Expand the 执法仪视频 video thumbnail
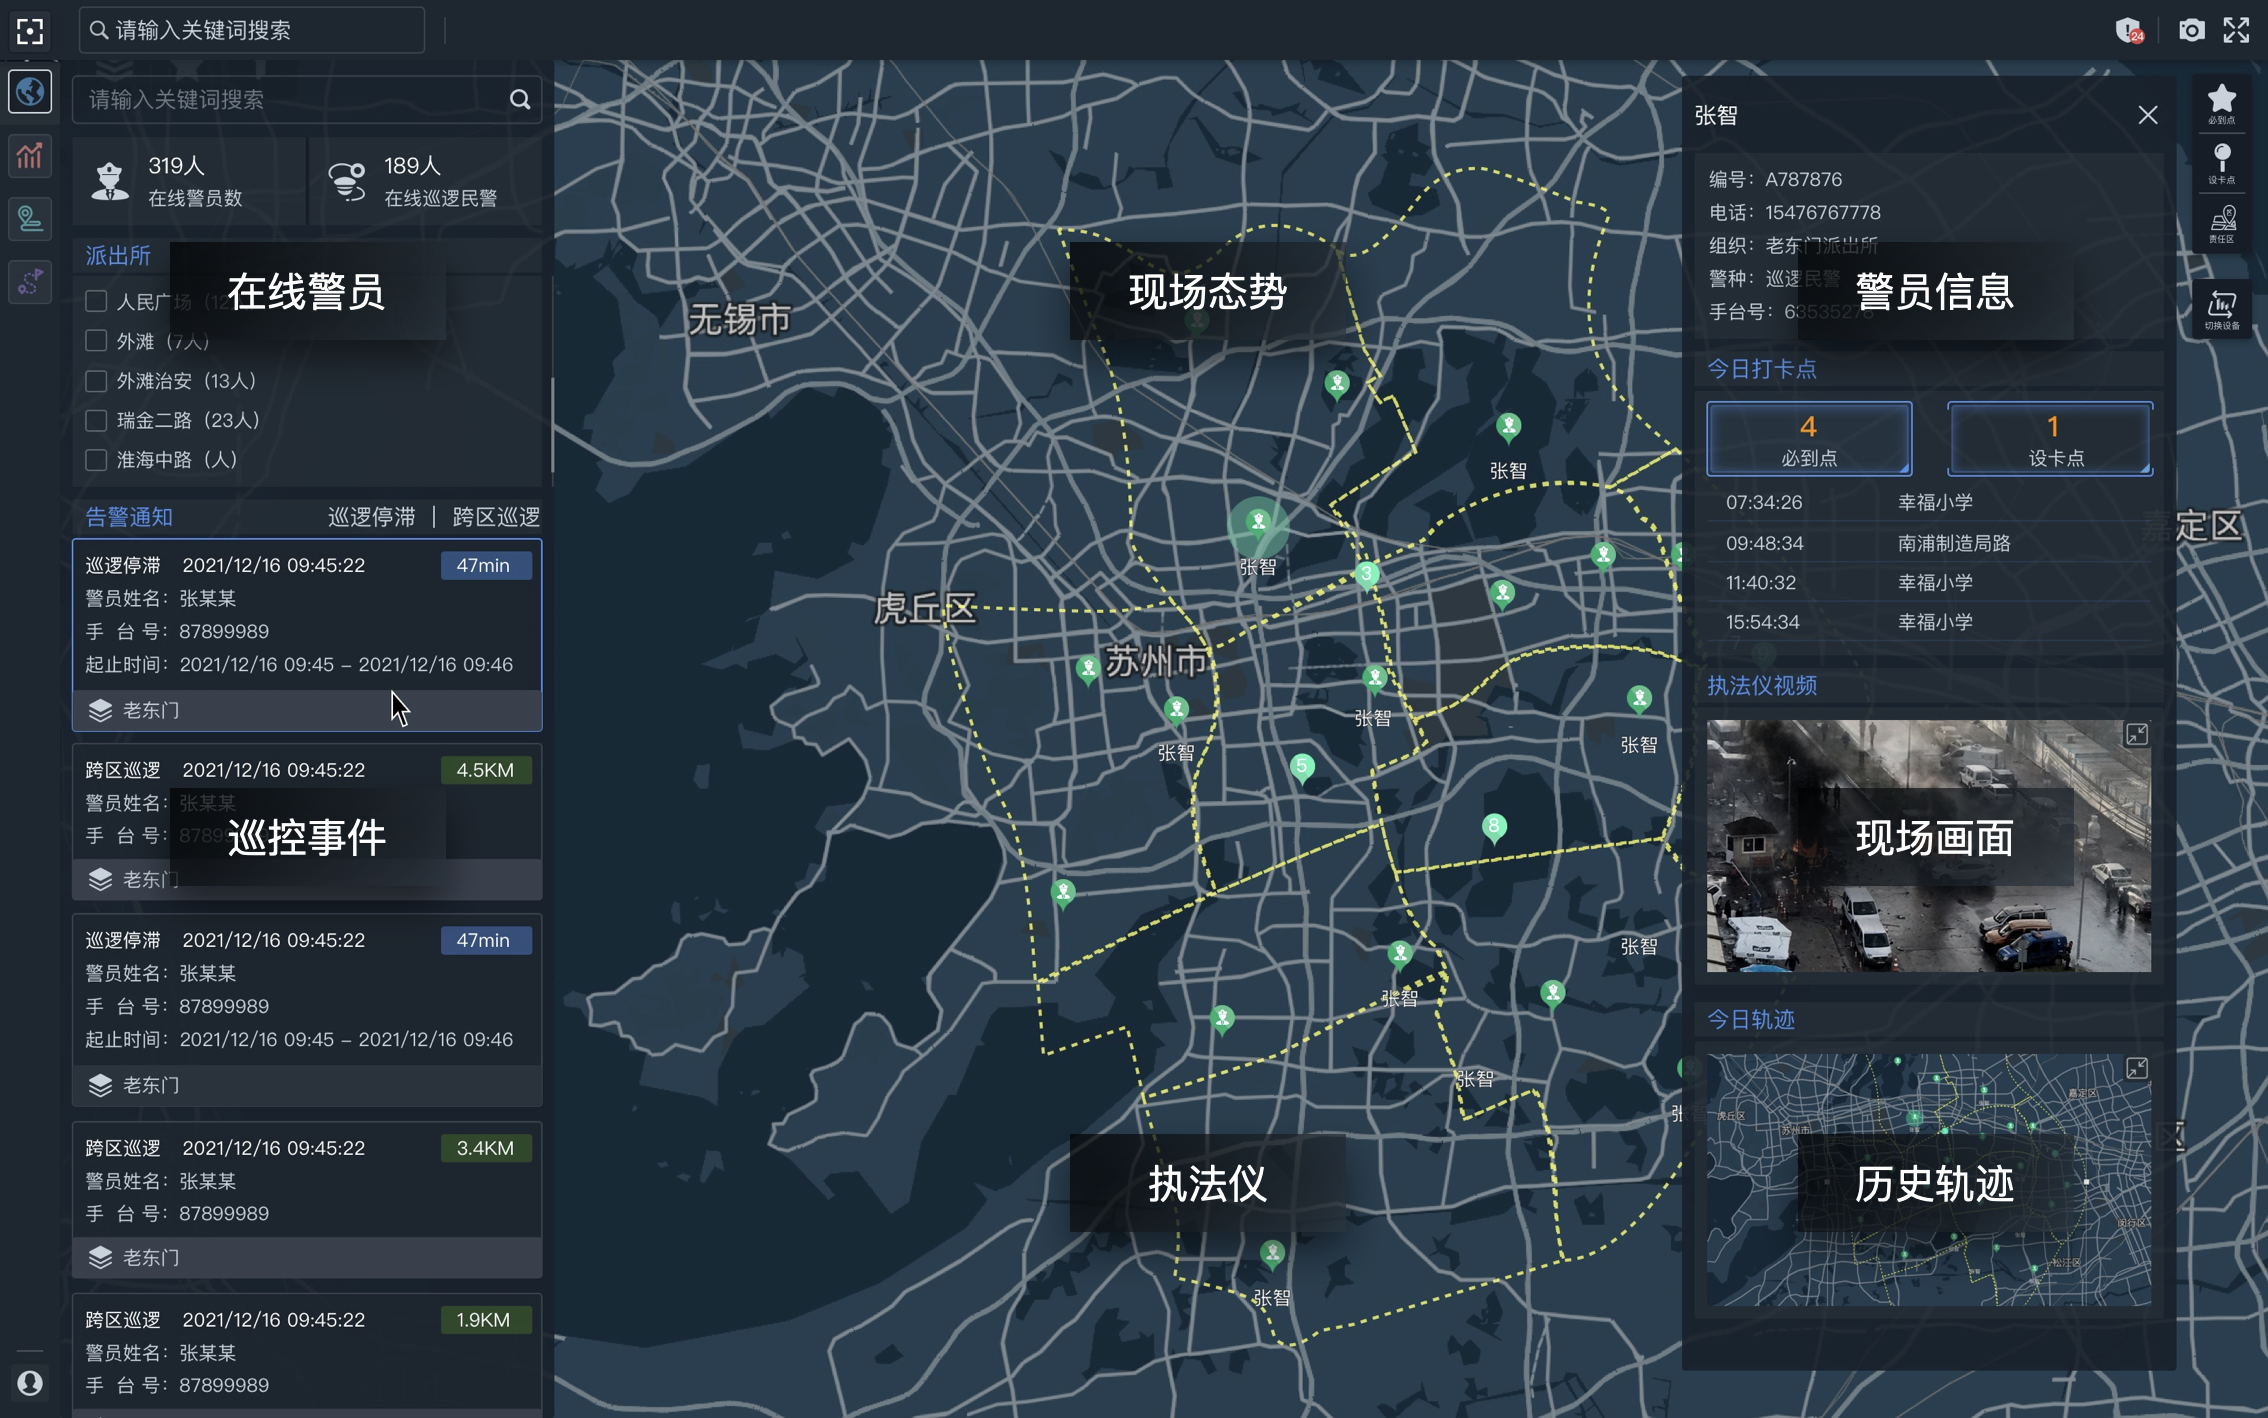The width and height of the screenshot is (2268, 1418). (2136, 735)
